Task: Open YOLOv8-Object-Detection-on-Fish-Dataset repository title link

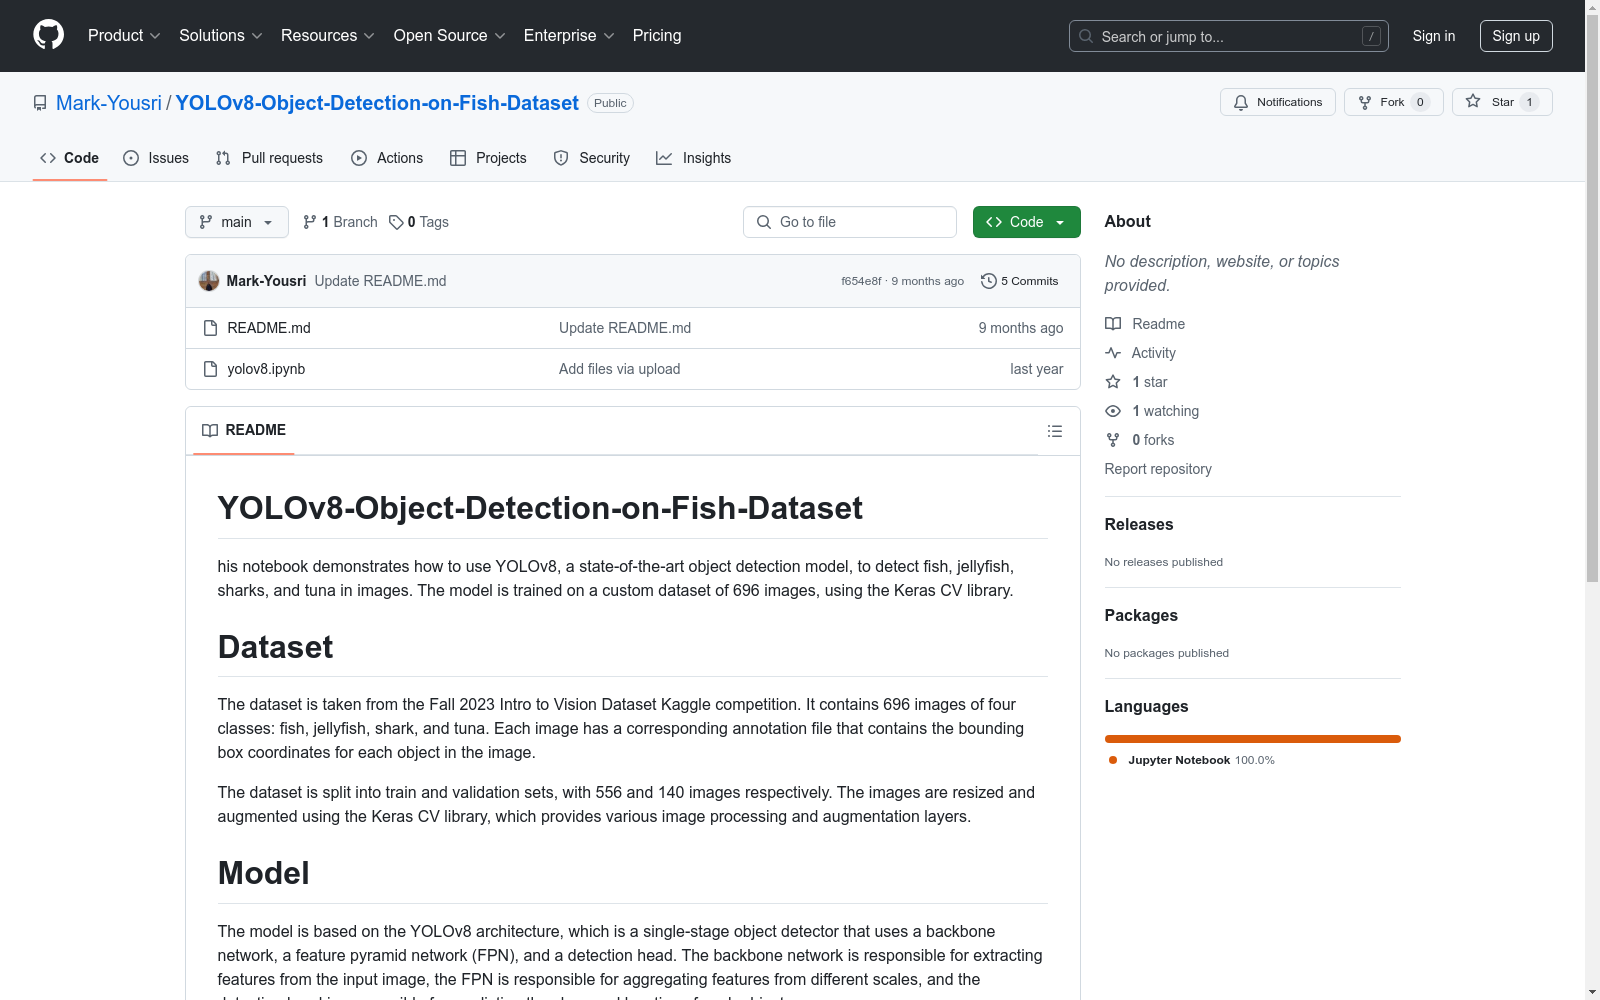Action: pyautogui.click(x=377, y=103)
